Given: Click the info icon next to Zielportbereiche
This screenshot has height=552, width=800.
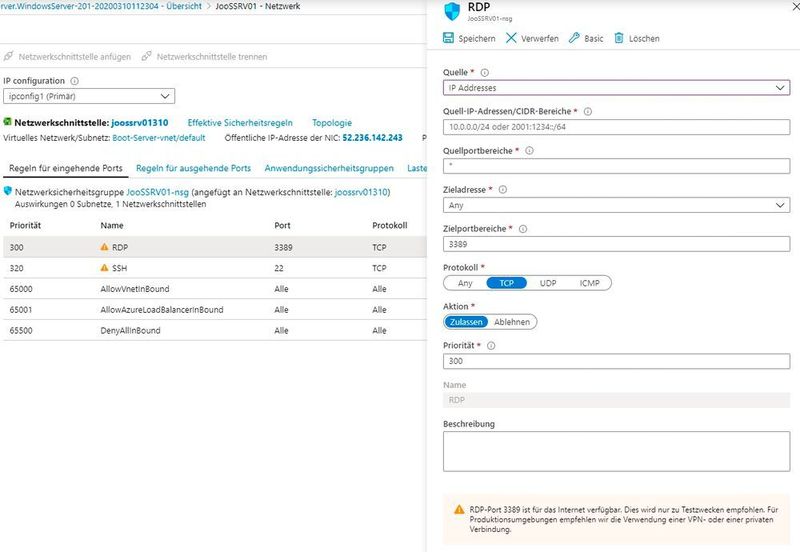Looking at the screenshot, I should coord(523,229).
